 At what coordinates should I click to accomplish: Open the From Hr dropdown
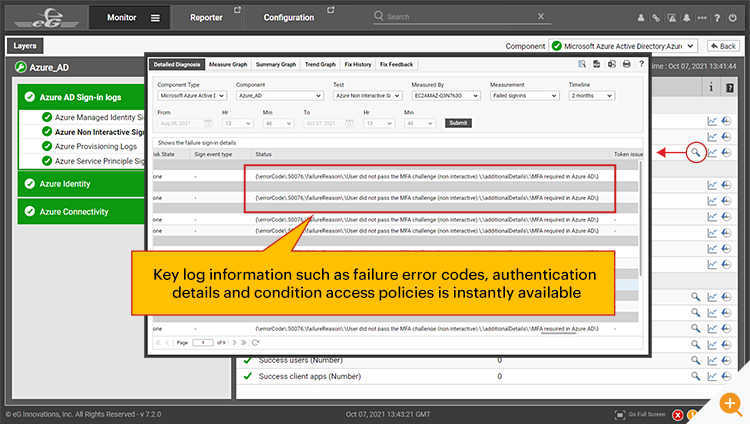pyautogui.click(x=237, y=123)
